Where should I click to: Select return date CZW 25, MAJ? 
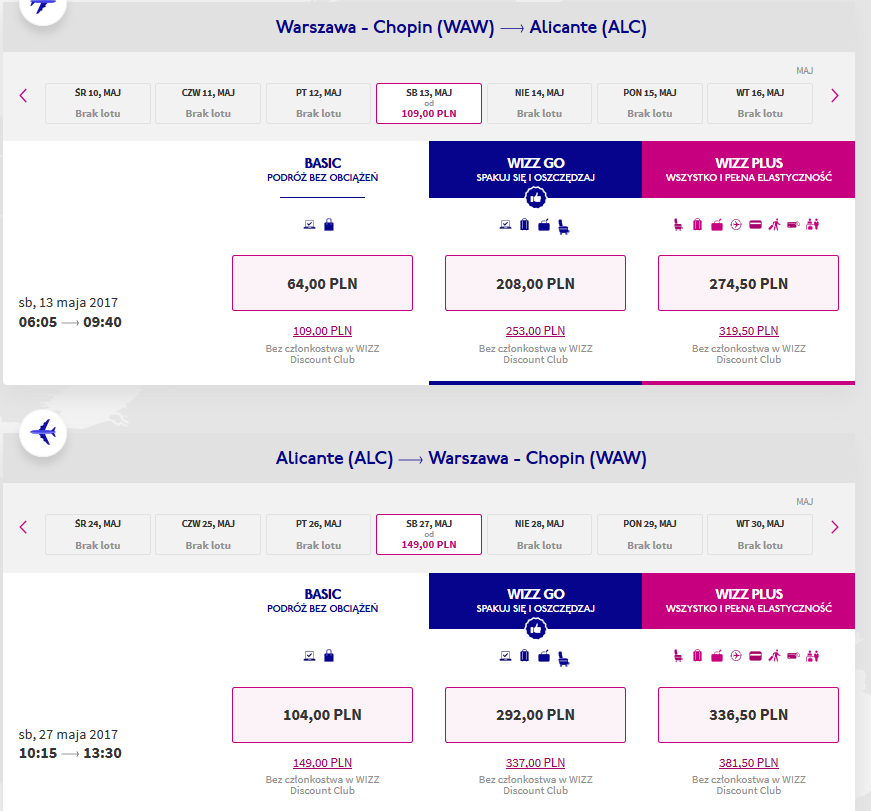pyautogui.click(x=208, y=534)
